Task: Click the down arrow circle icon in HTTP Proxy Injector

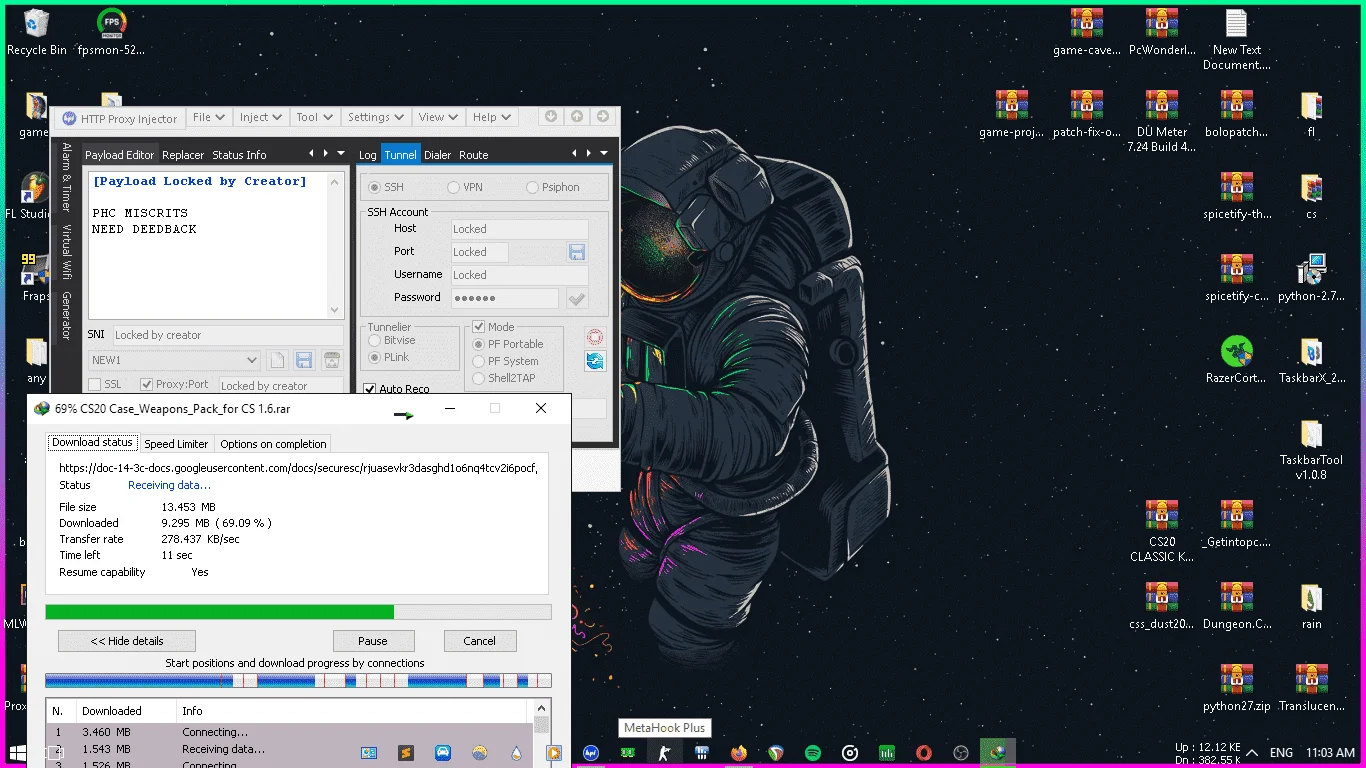Action: point(550,117)
